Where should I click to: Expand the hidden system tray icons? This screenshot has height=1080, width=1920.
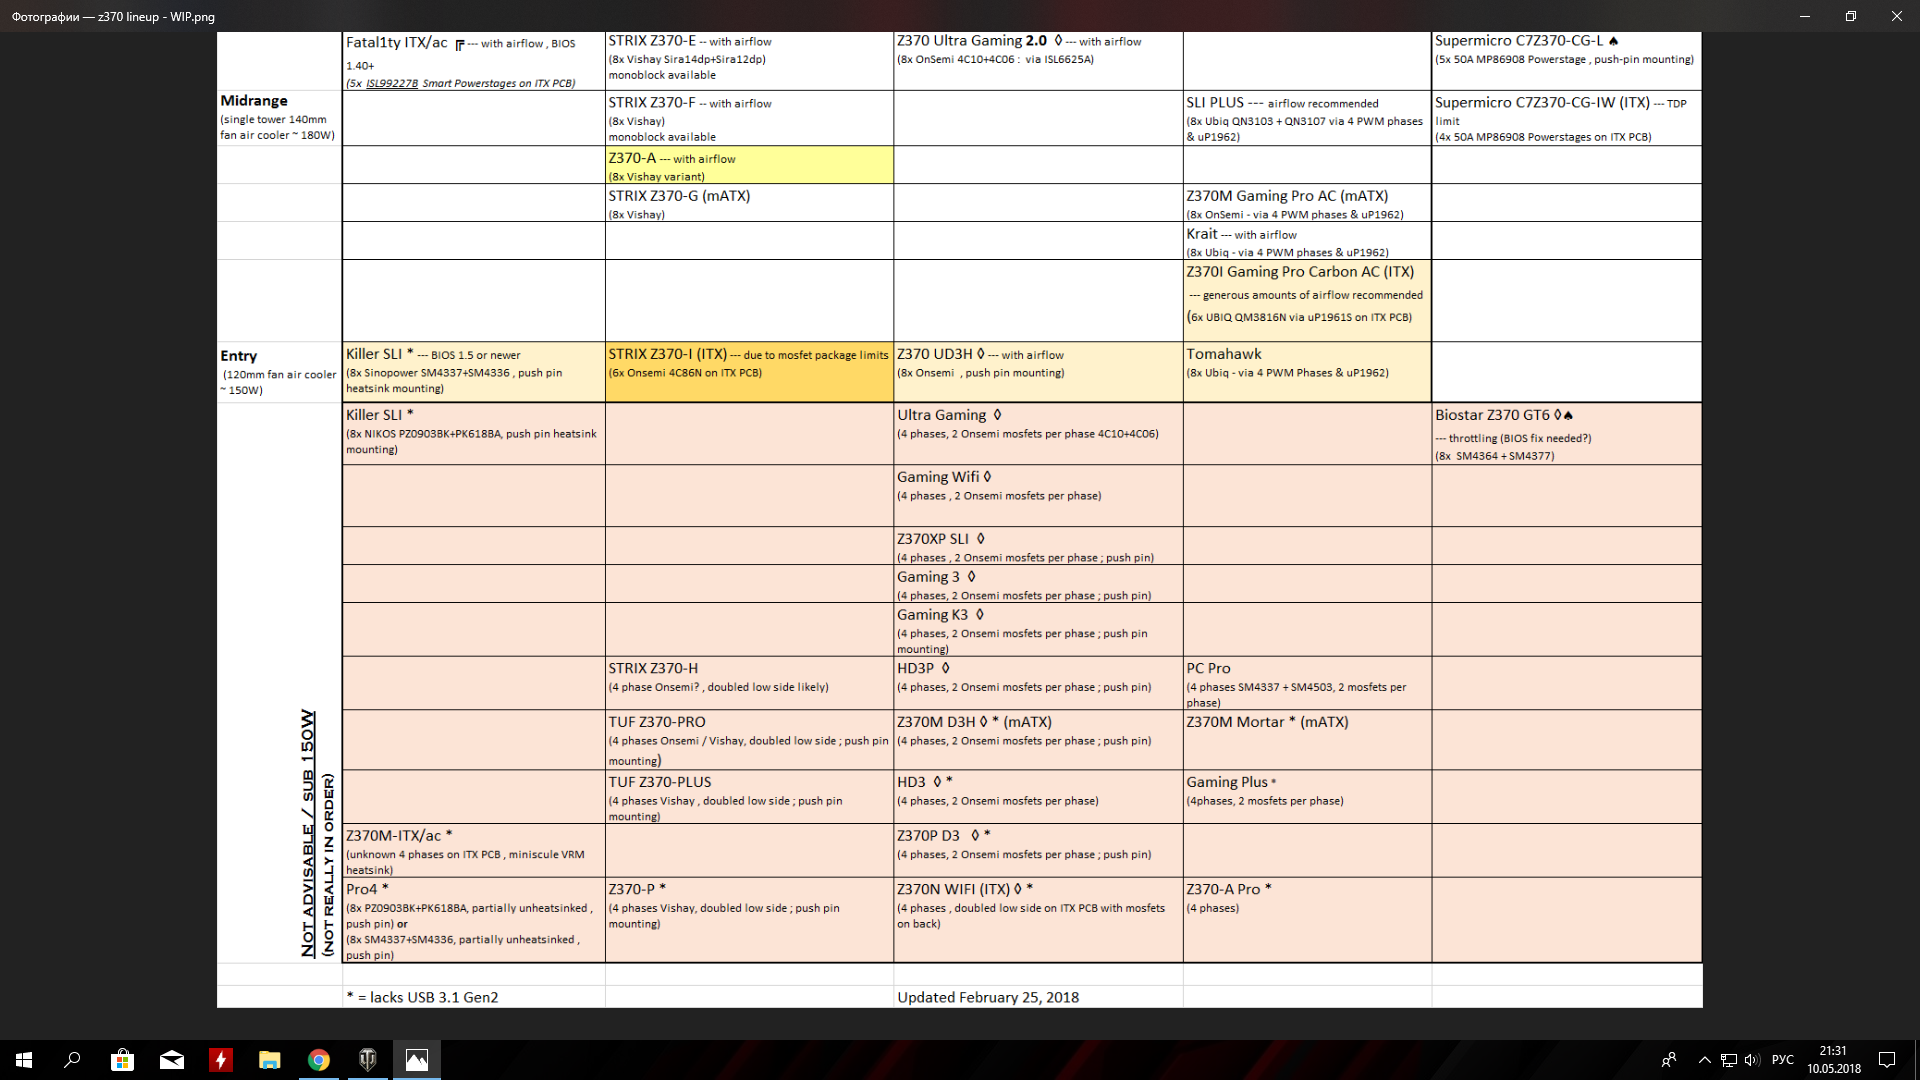1704,1060
